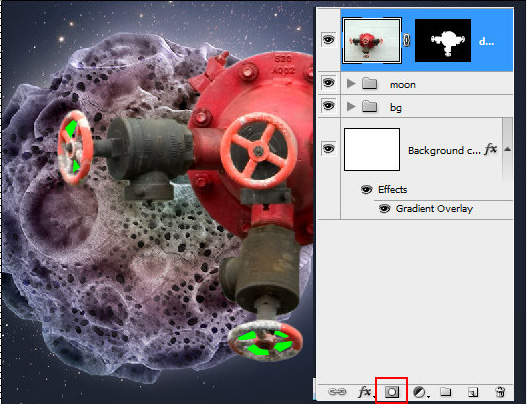Open the layer style fx menu

365,392
